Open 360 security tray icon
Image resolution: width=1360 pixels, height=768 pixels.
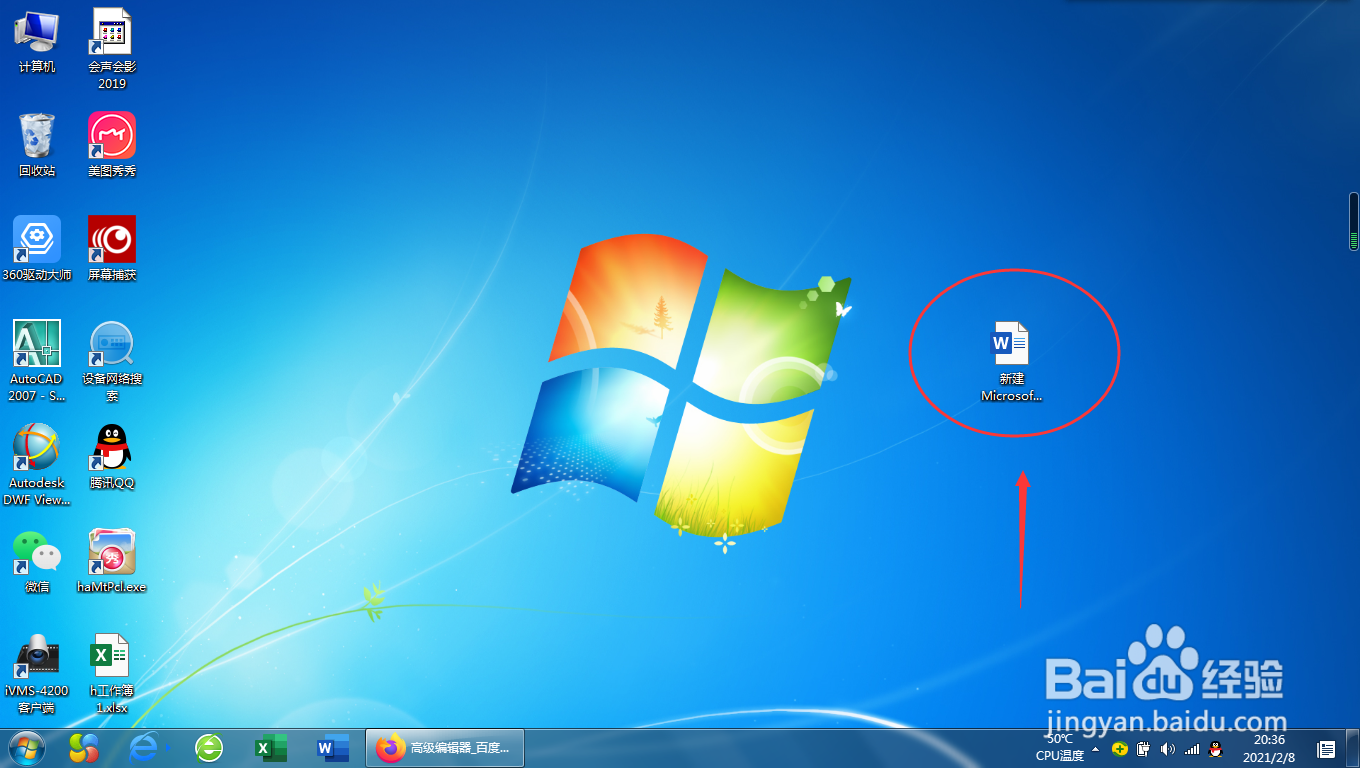[1119, 748]
